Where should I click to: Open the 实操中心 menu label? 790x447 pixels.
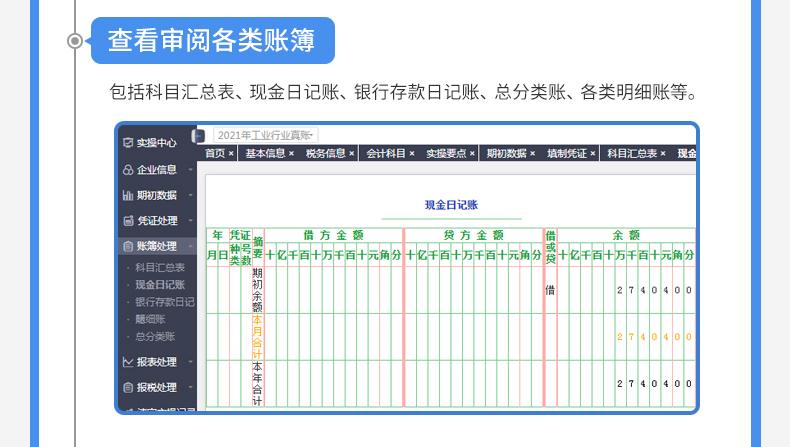point(157,143)
